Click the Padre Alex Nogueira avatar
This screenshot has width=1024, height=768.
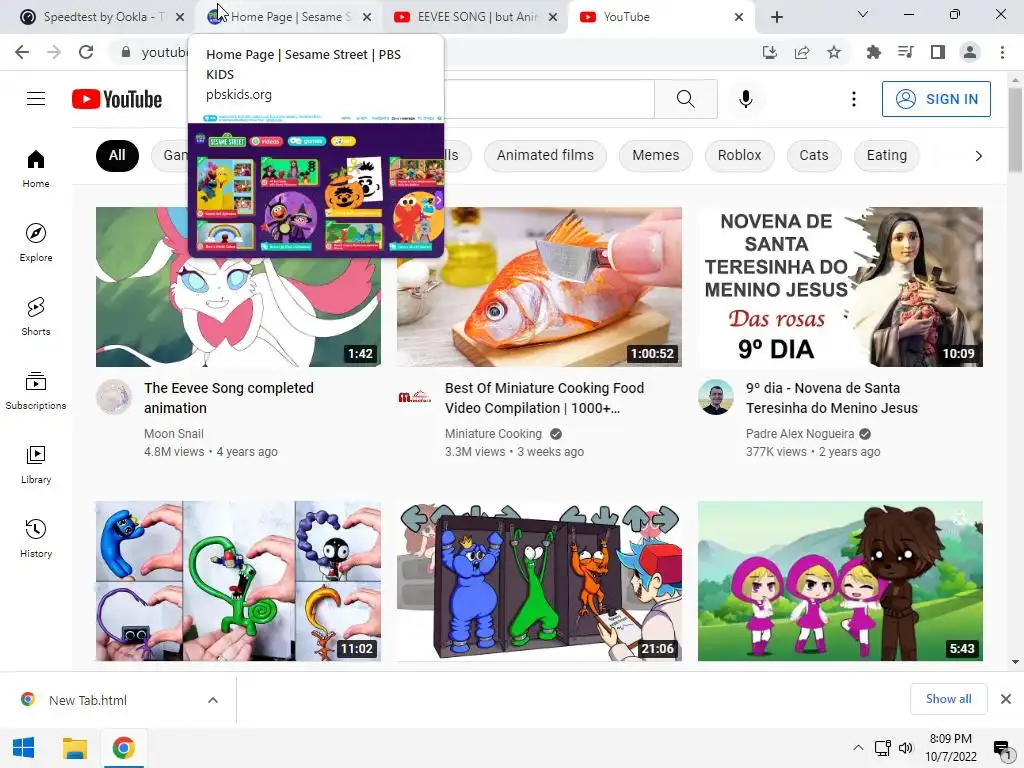(716, 397)
